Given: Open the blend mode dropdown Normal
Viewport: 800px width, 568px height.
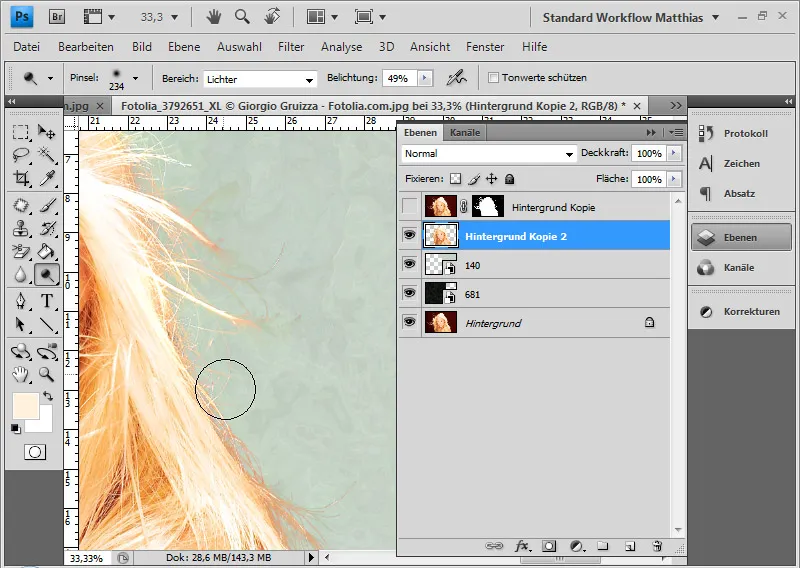Looking at the screenshot, I should 489,154.
